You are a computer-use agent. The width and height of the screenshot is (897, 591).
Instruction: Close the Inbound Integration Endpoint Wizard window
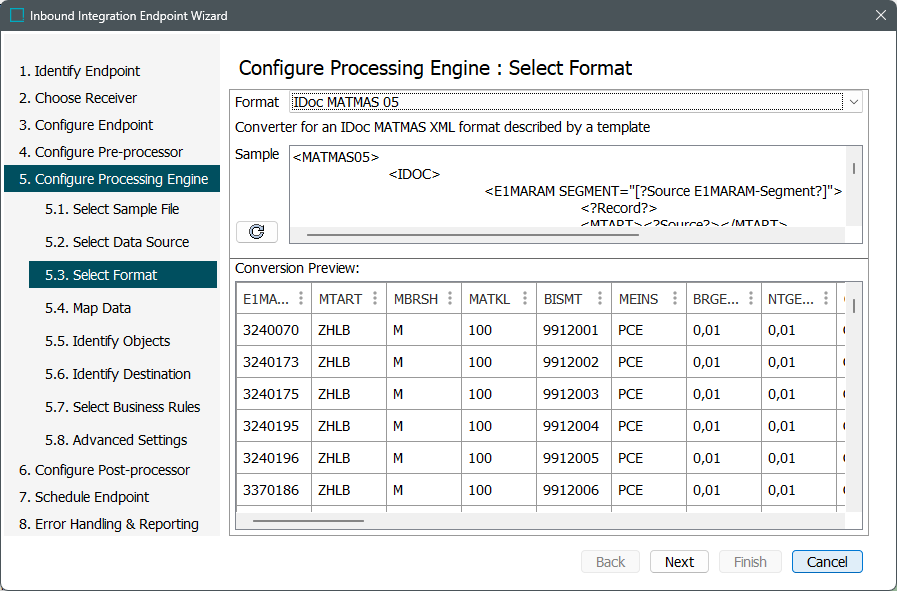tap(880, 15)
